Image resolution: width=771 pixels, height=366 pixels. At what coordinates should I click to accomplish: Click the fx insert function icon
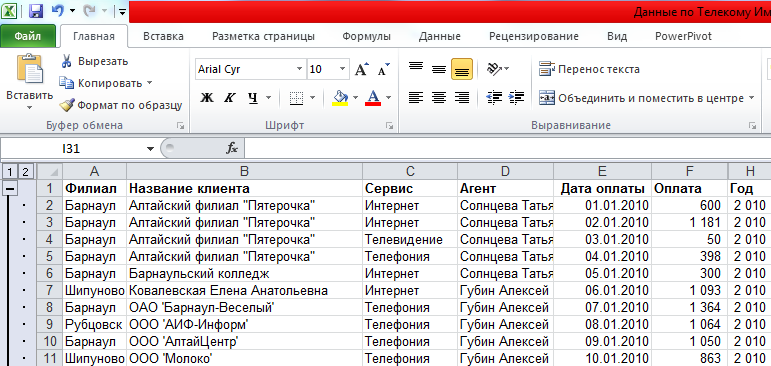232,149
